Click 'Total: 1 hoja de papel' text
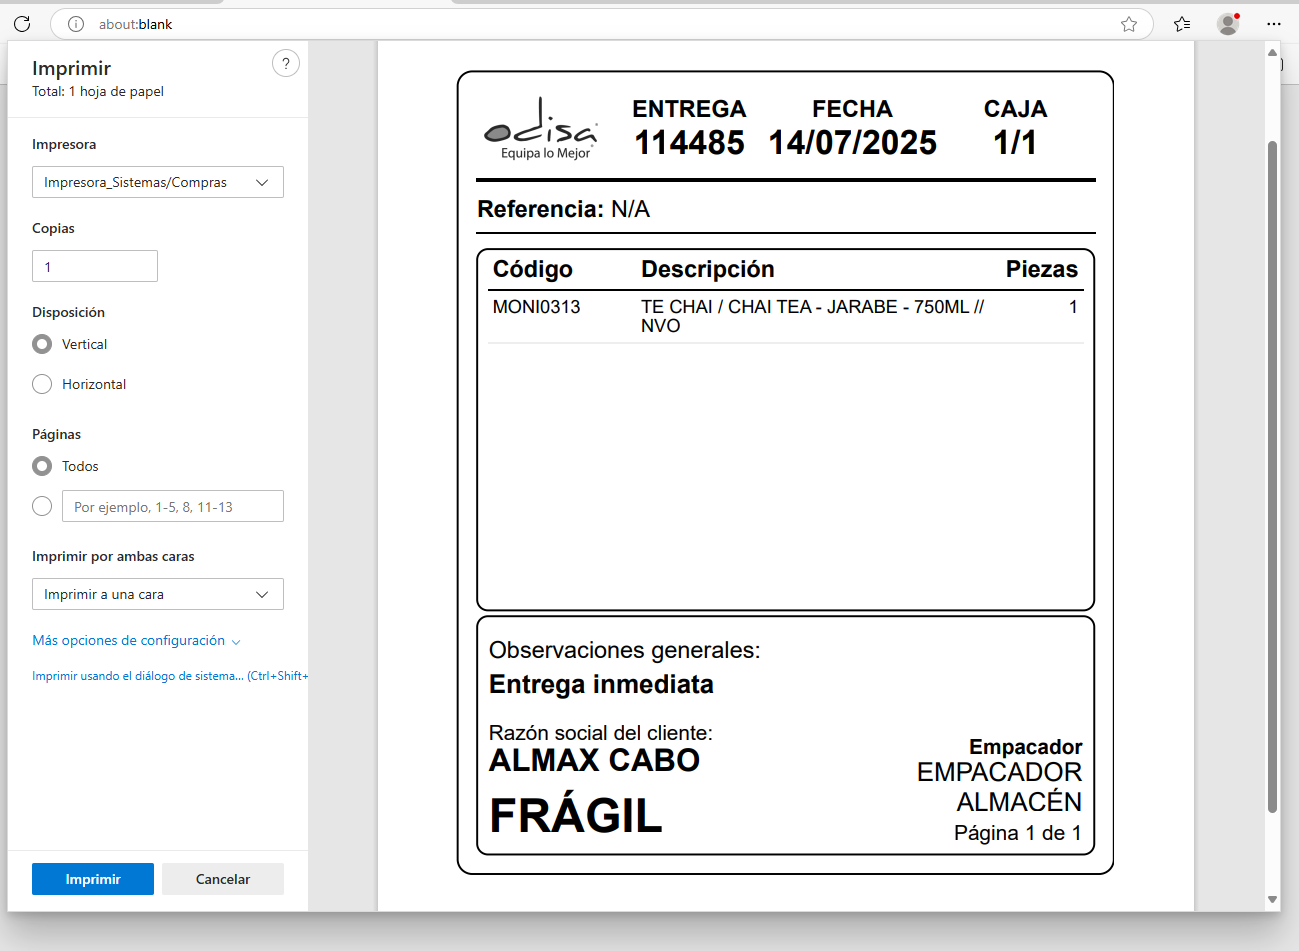The width and height of the screenshot is (1299, 951). [98, 91]
